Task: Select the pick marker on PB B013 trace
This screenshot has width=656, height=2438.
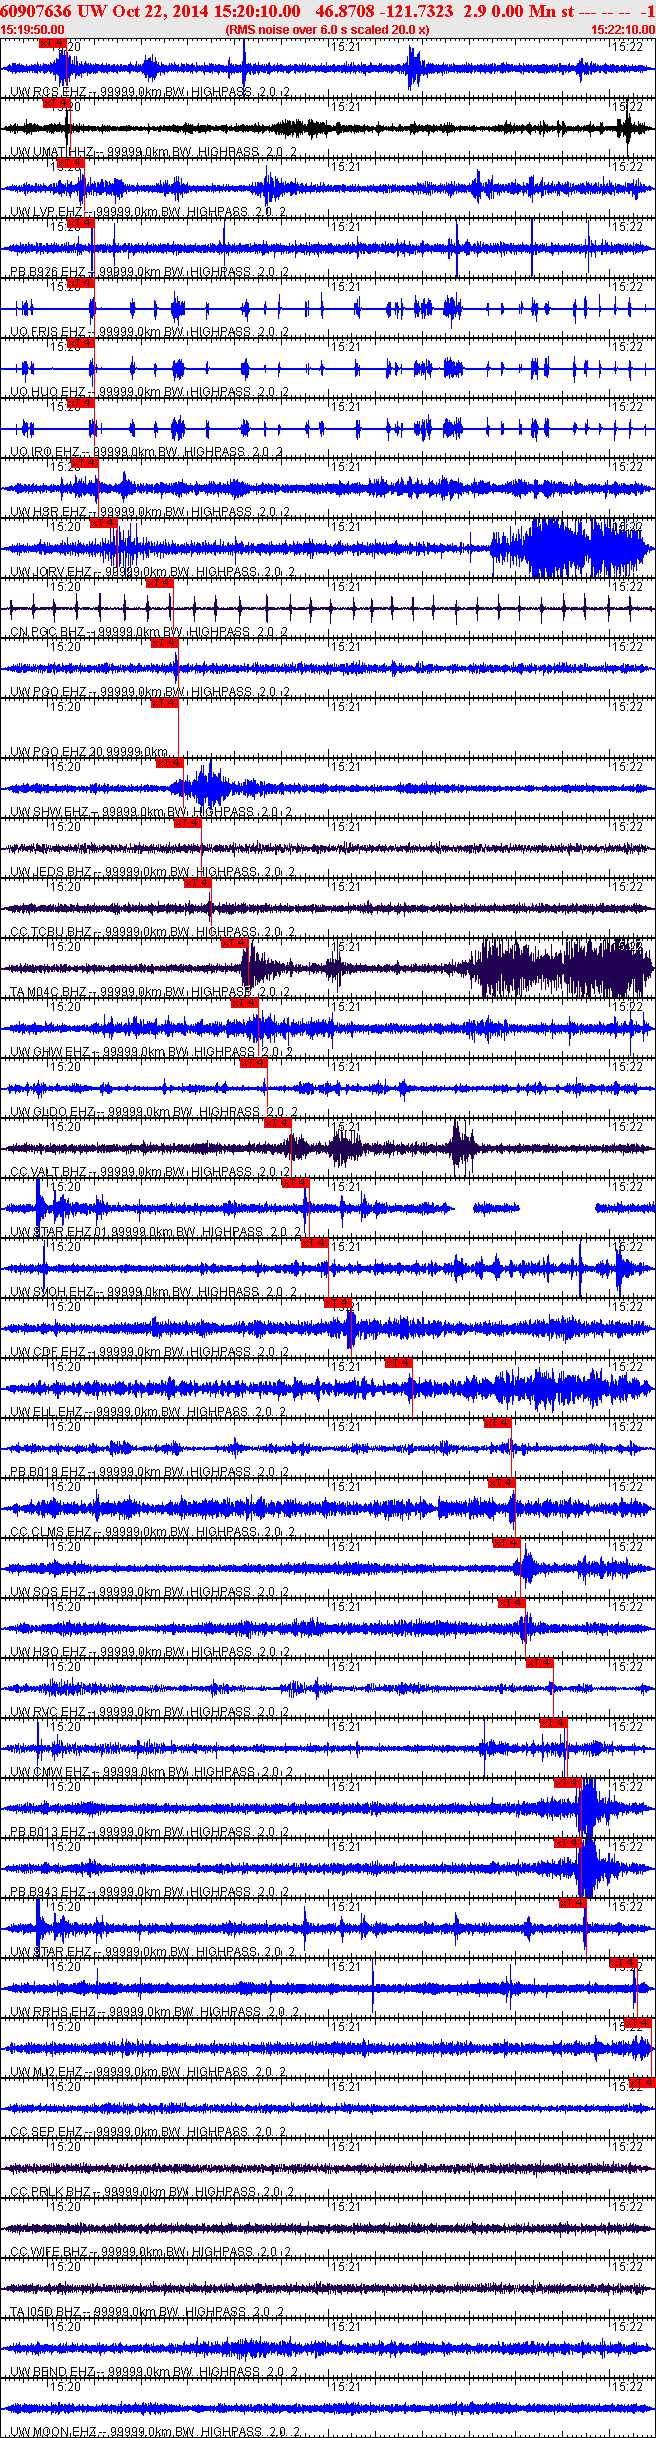Action: click(567, 1783)
